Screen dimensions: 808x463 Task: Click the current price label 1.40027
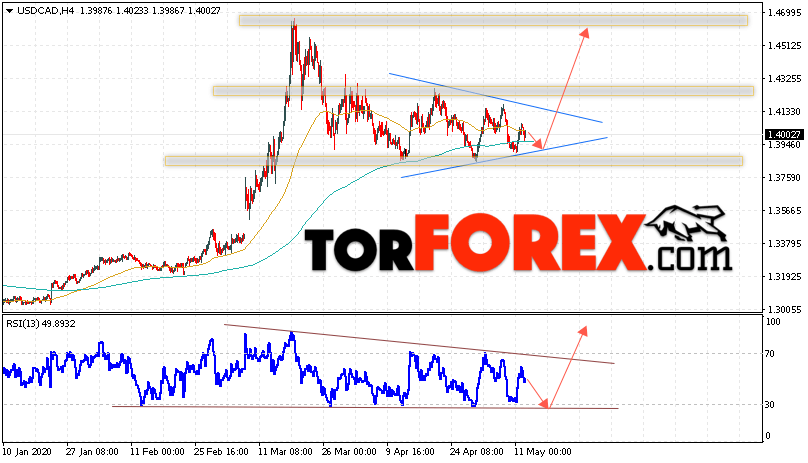(784, 135)
